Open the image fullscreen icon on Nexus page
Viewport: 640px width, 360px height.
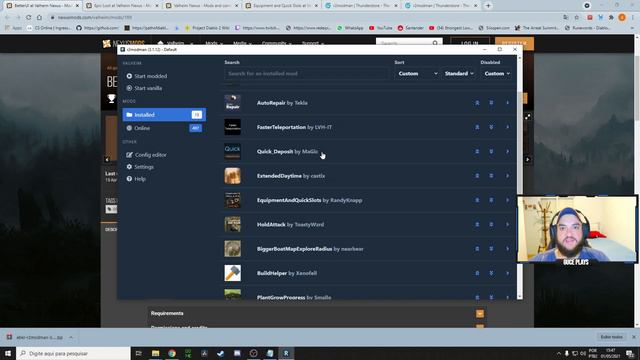[x=528, y=117]
